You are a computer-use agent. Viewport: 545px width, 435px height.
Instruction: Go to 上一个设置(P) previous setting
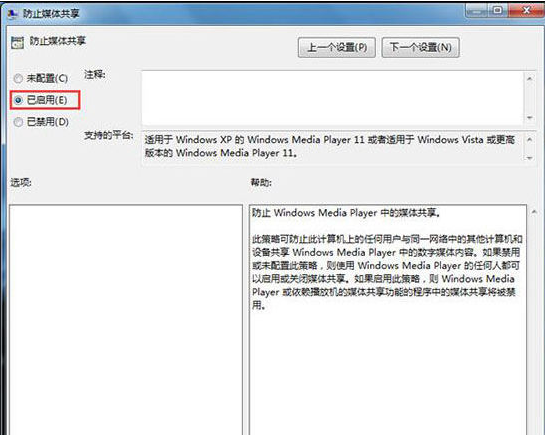(336, 47)
